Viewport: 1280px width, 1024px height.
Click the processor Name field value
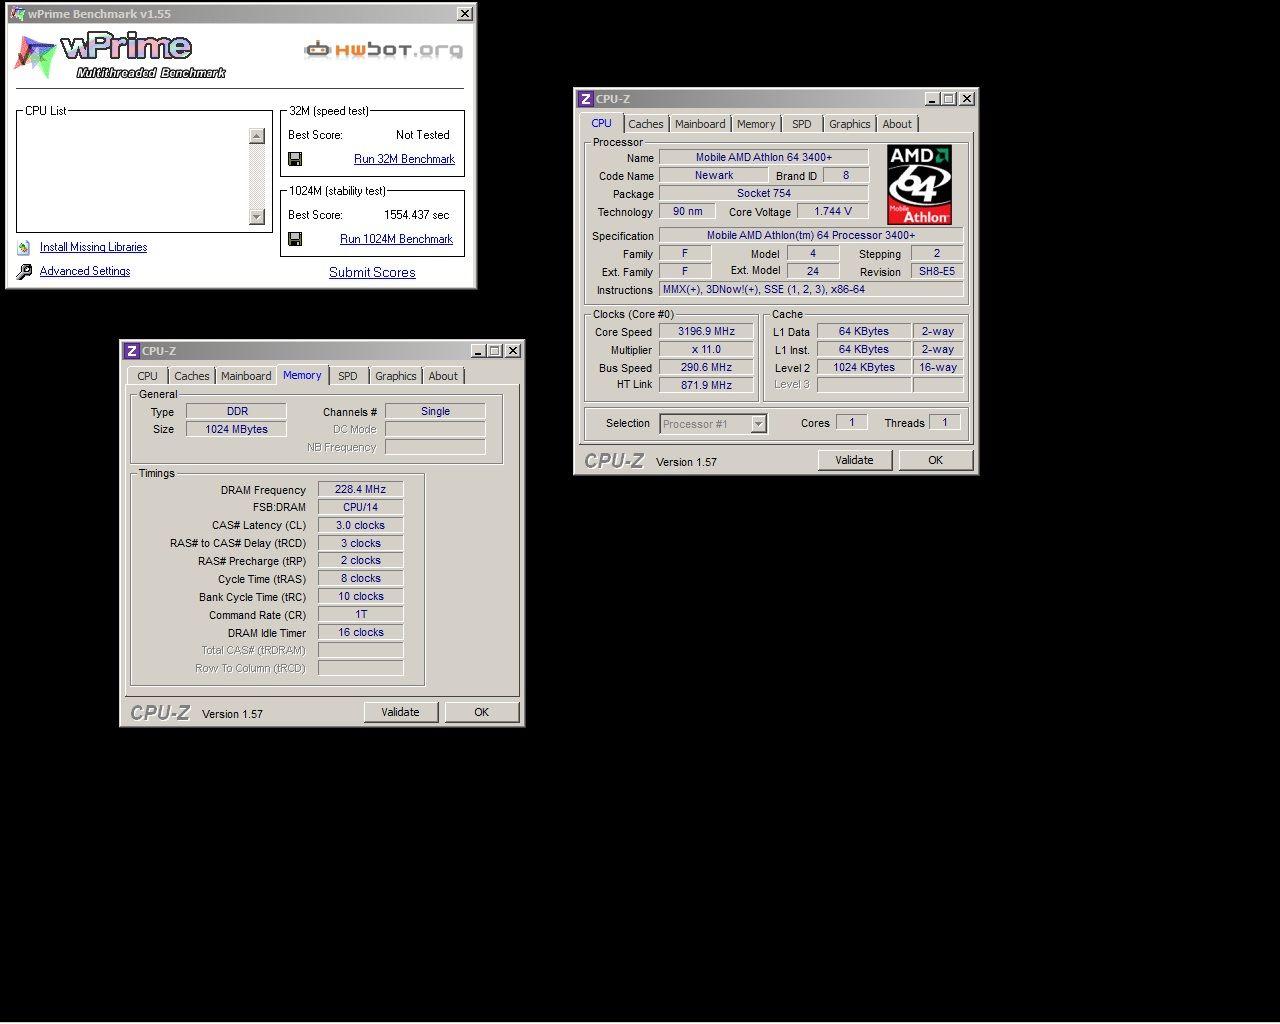(764, 157)
